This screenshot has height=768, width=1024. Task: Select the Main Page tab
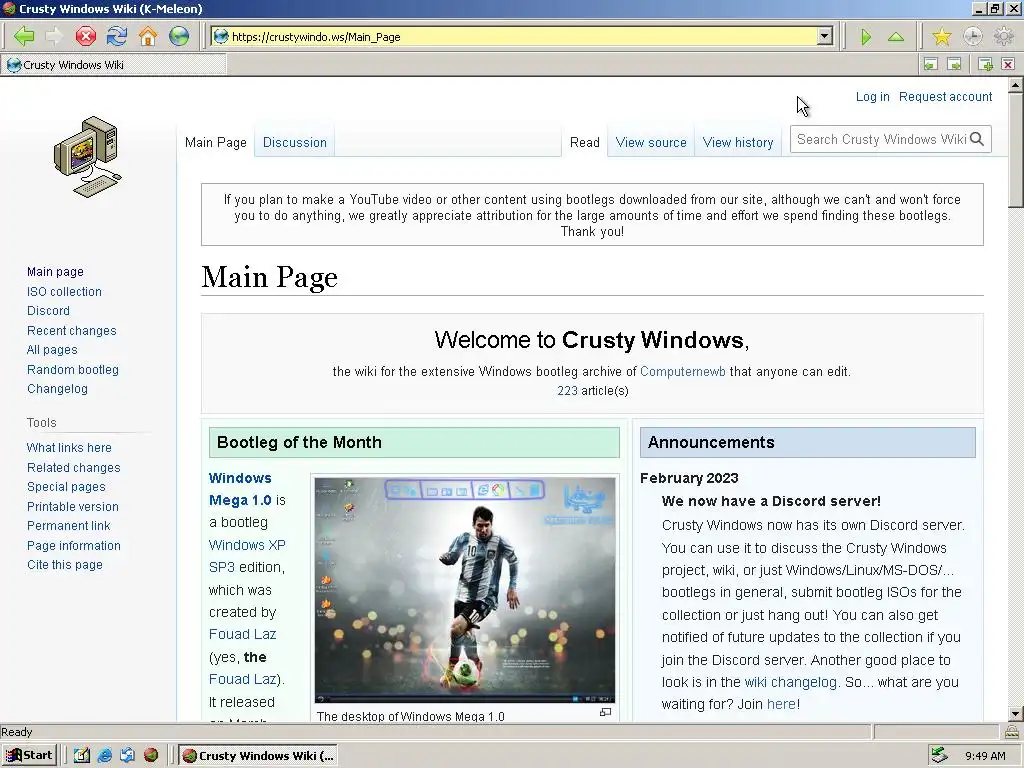pyautogui.click(x=216, y=142)
